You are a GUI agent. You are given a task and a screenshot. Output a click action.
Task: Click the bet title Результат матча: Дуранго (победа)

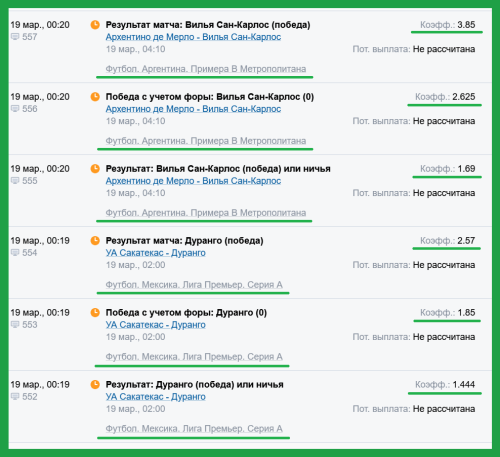pos(184,241)
